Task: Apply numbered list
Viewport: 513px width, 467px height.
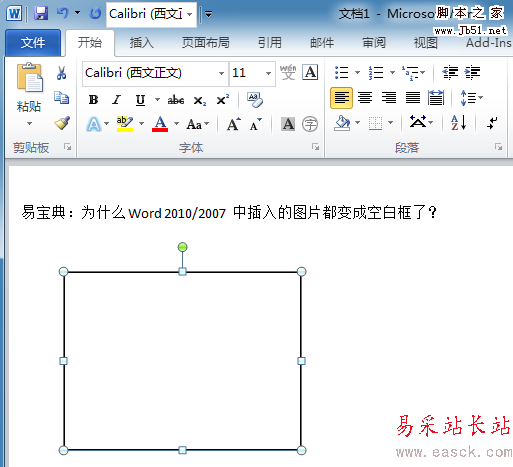Action: [376, 72]
